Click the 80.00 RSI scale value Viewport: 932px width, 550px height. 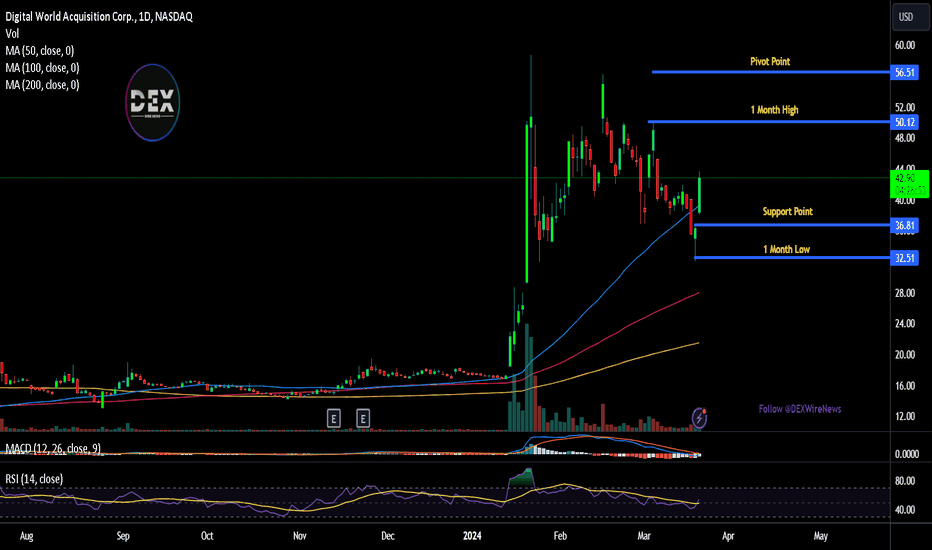[x=905, y=481]
